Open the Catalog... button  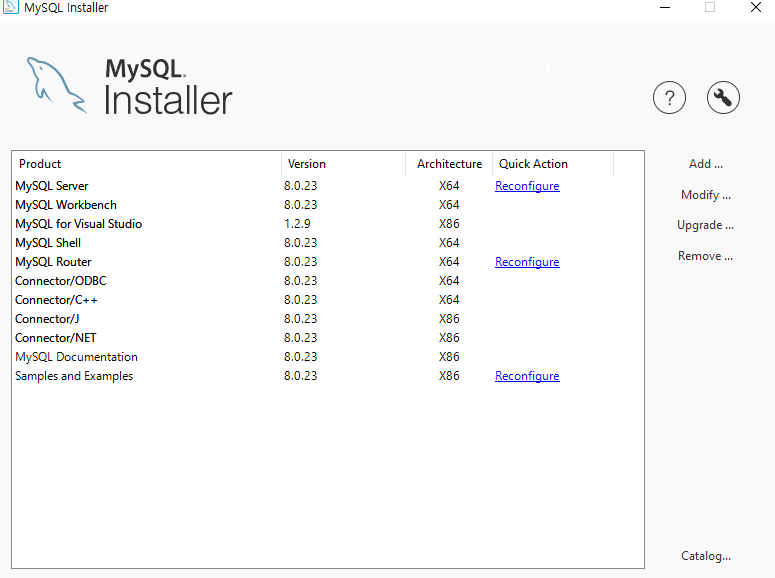[x=706, y=556]
